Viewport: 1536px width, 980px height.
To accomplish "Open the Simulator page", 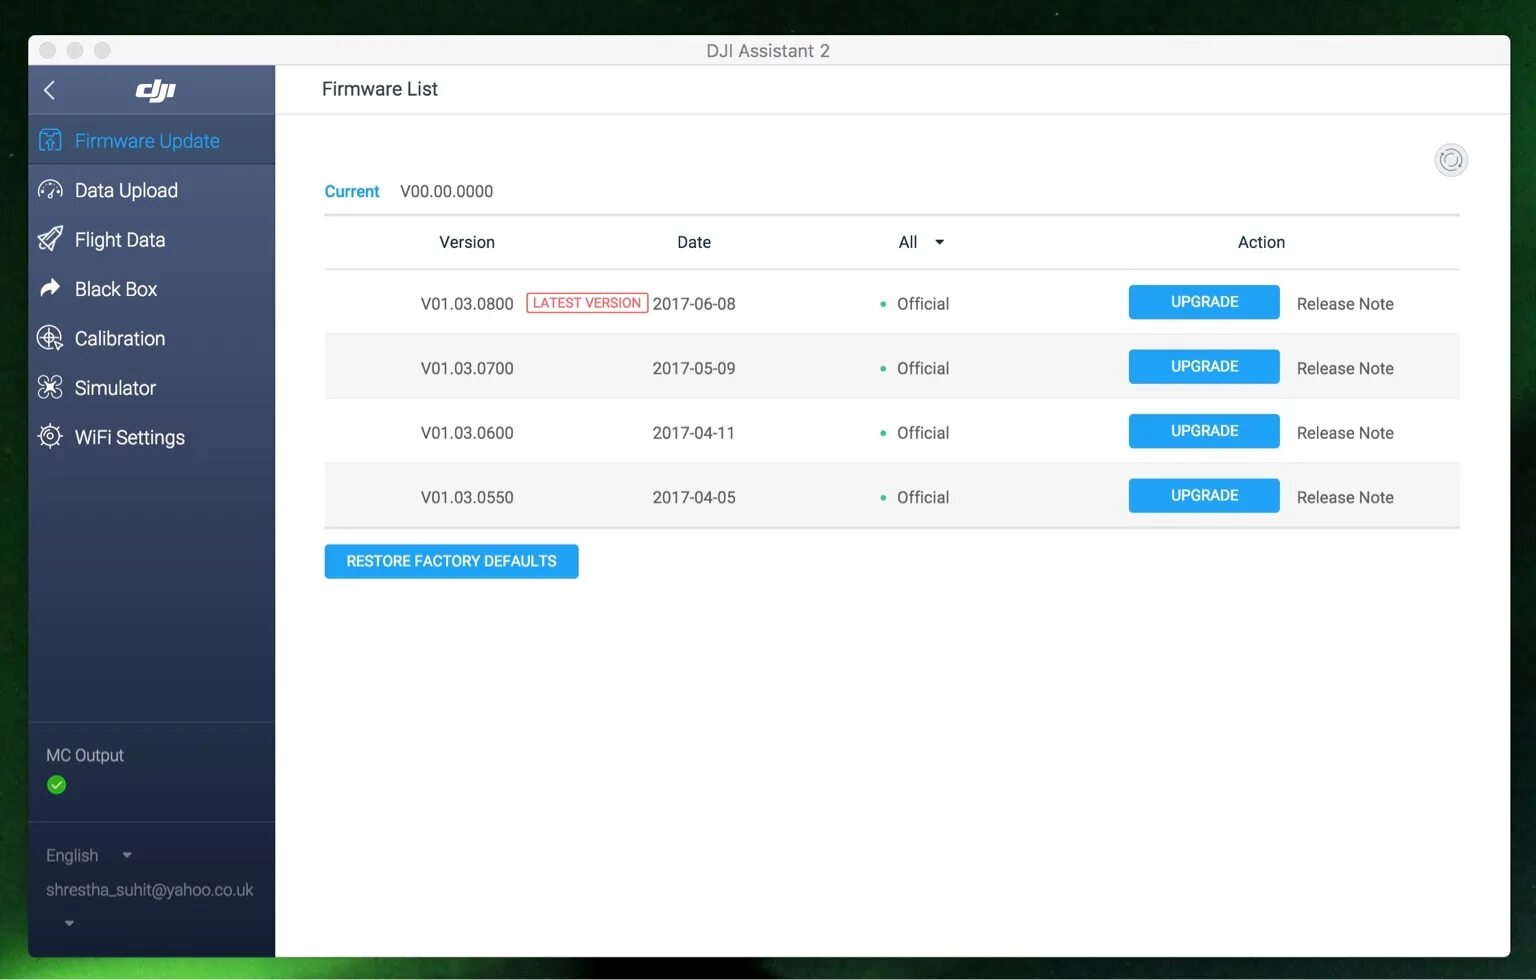I will click(152, 387).
